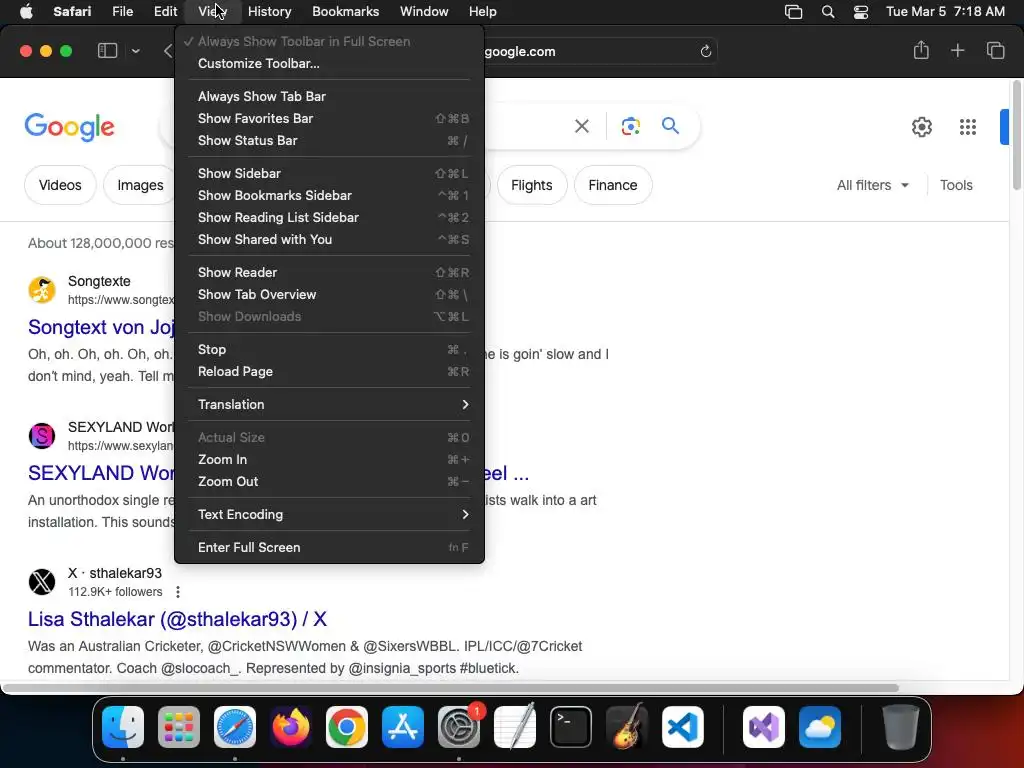Click the Stage Manager icon in menu bar
Image resolution: width=1024 pixels, height=768 pixels.
(x=793, y=12)
